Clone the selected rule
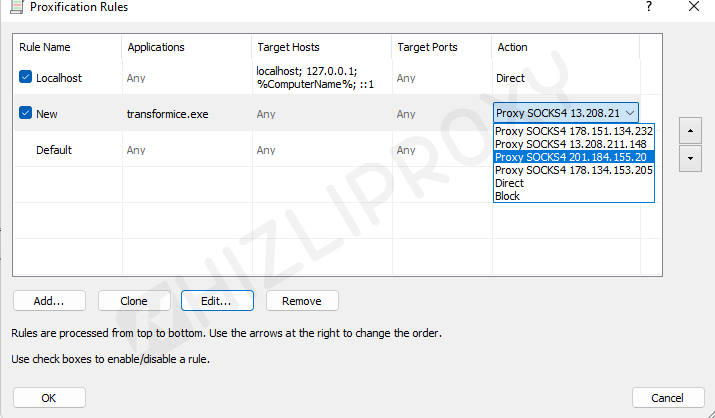 [x=133, y=300]
